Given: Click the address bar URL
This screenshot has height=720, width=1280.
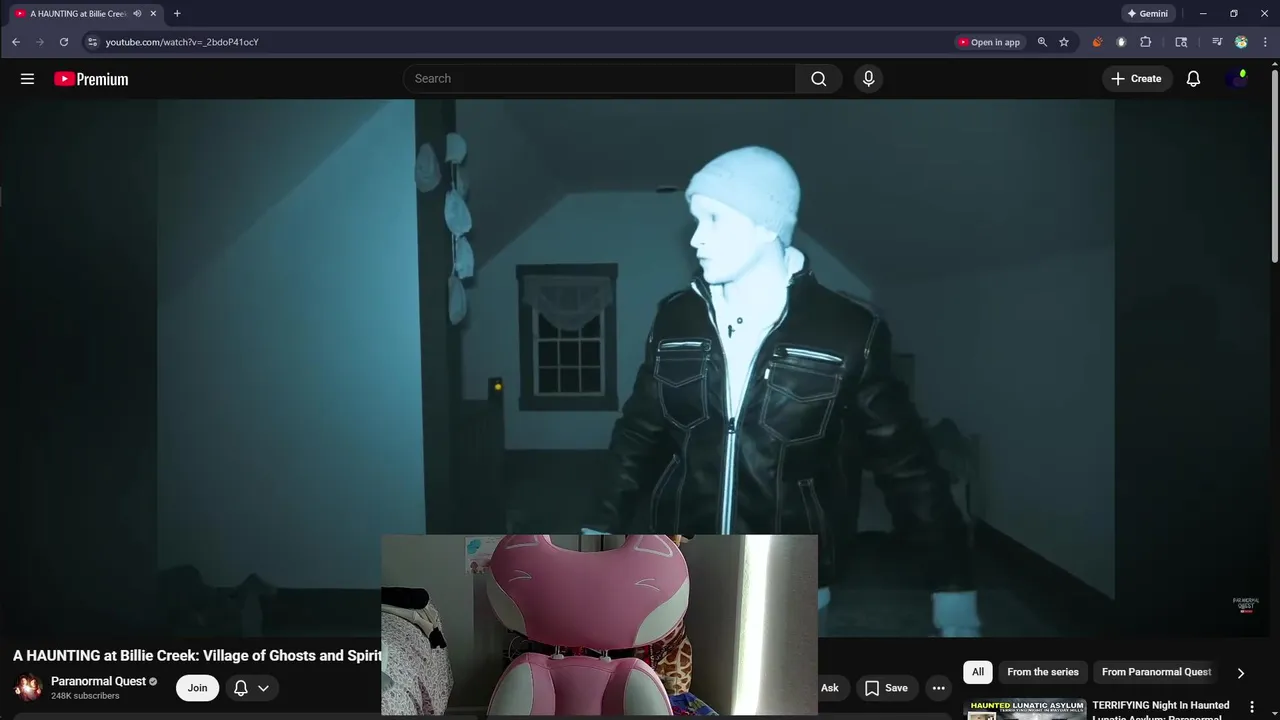Looking at the screenshot, I should coord(182,42).
